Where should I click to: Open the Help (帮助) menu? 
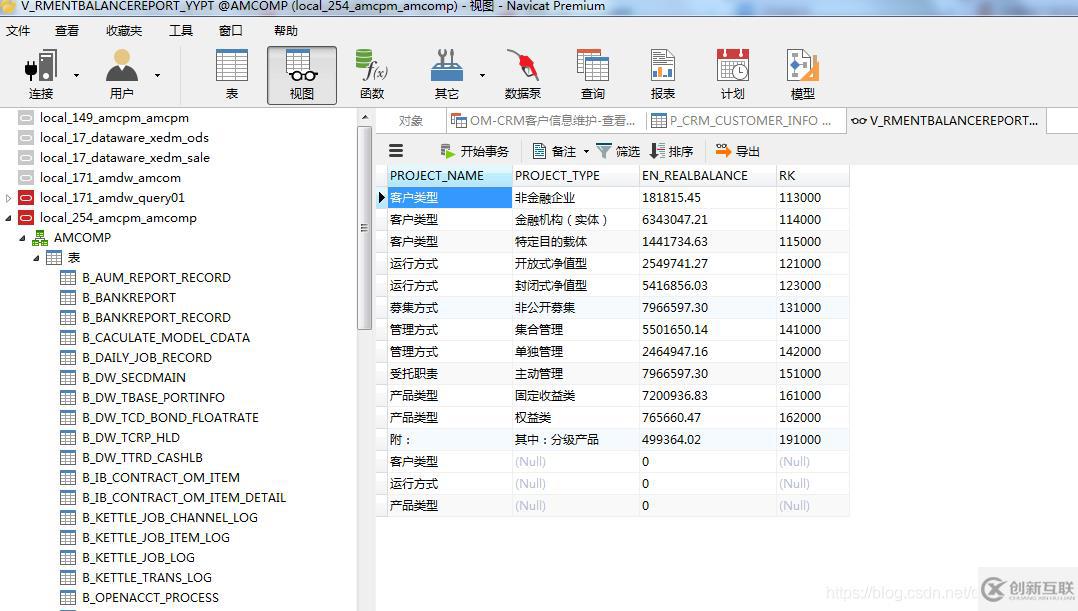tap(285, 31)
